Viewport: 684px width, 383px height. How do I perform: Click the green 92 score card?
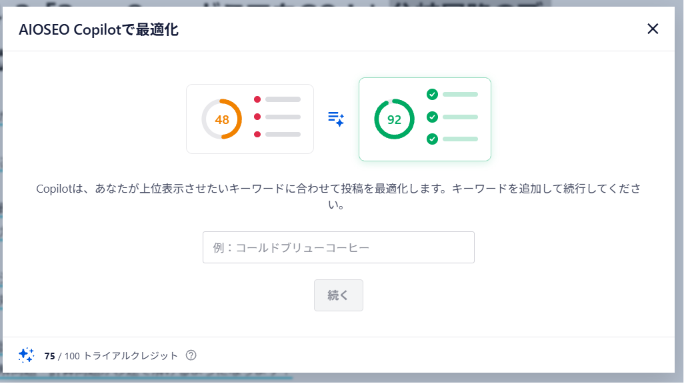click(425, 119)
